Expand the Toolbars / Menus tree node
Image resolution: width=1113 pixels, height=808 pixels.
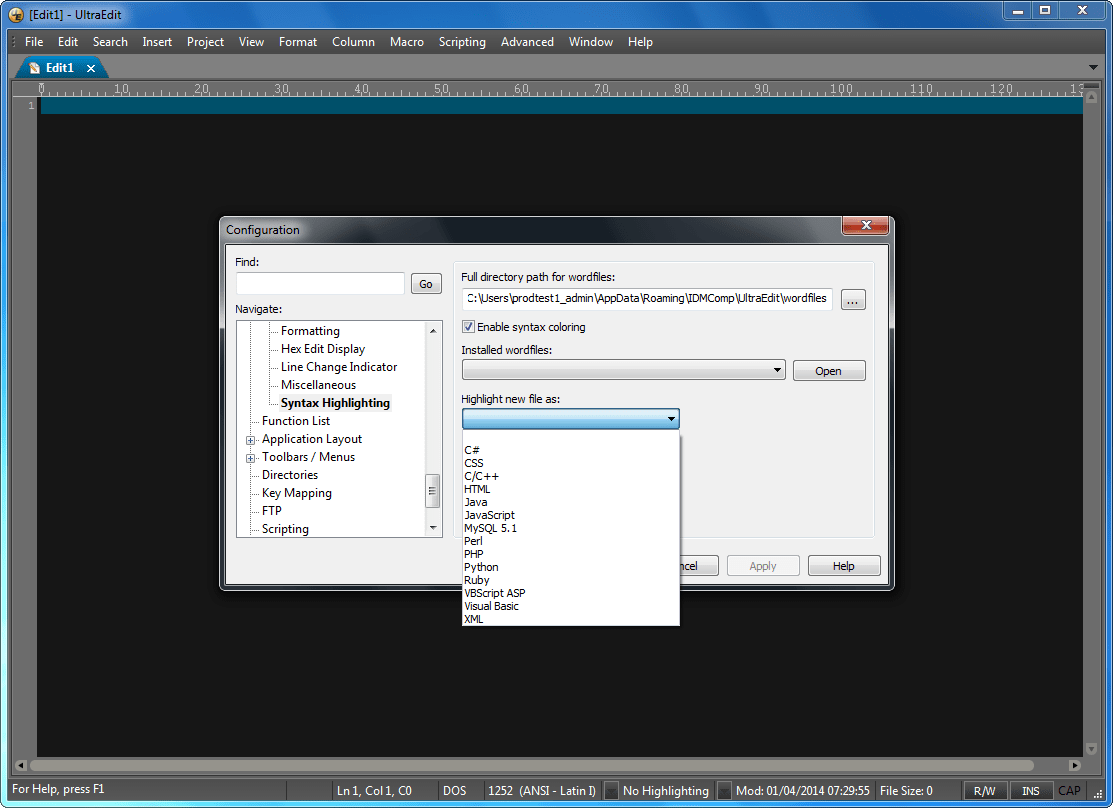click(251, 458)
